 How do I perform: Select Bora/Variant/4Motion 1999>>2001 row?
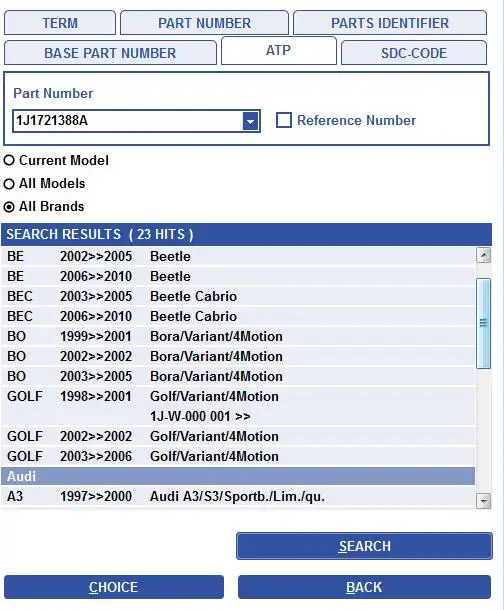pyautogui.click(x=238, y=337)
